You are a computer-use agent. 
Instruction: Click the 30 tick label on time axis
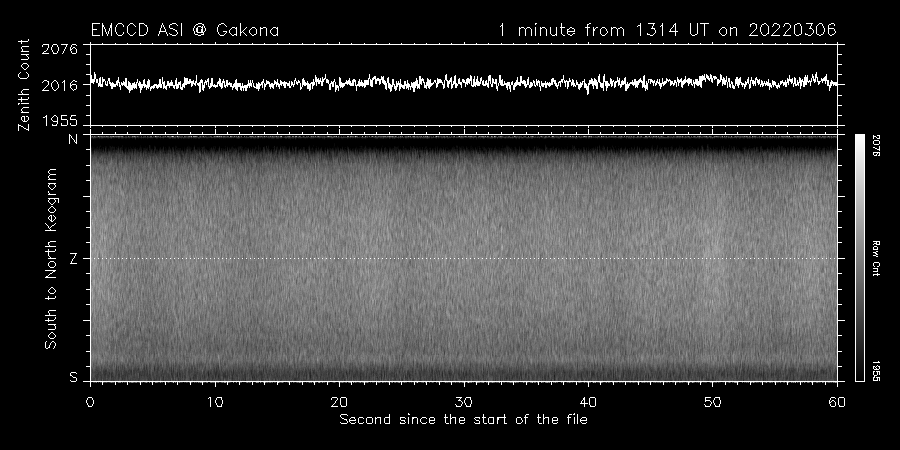click(x=464, y=402)
